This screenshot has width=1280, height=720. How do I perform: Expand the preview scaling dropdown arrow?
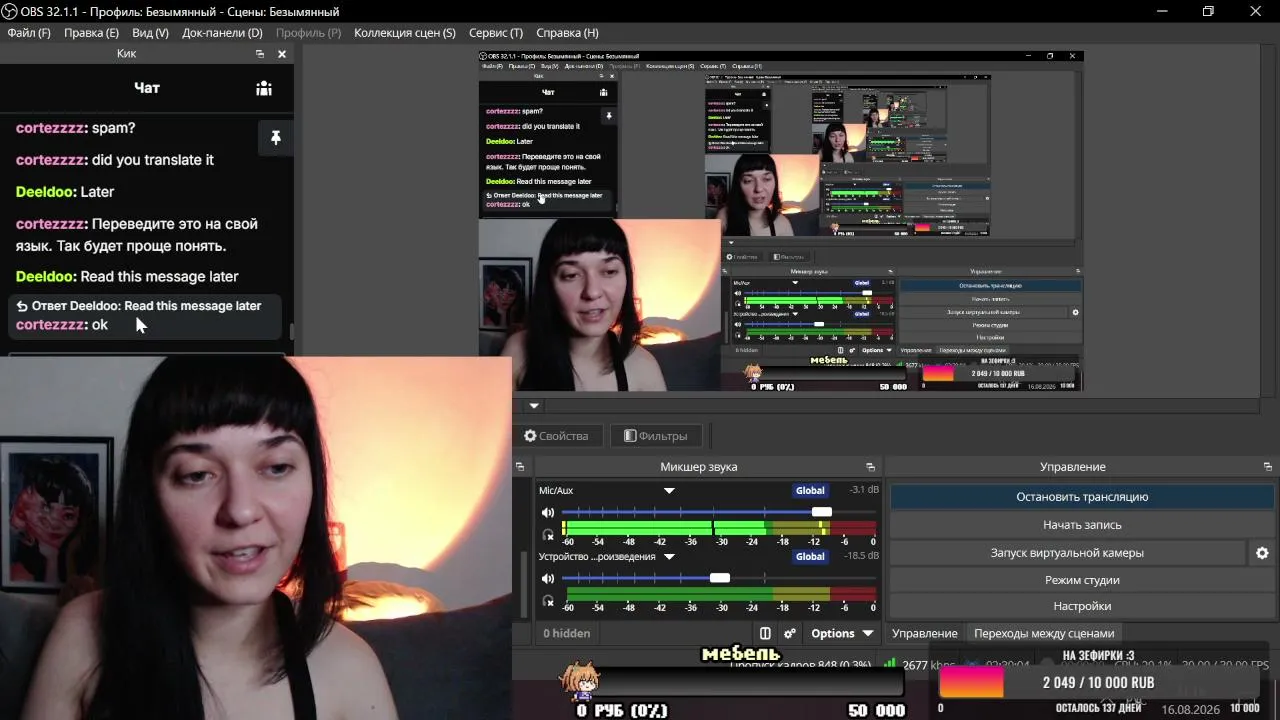(534, 406)
